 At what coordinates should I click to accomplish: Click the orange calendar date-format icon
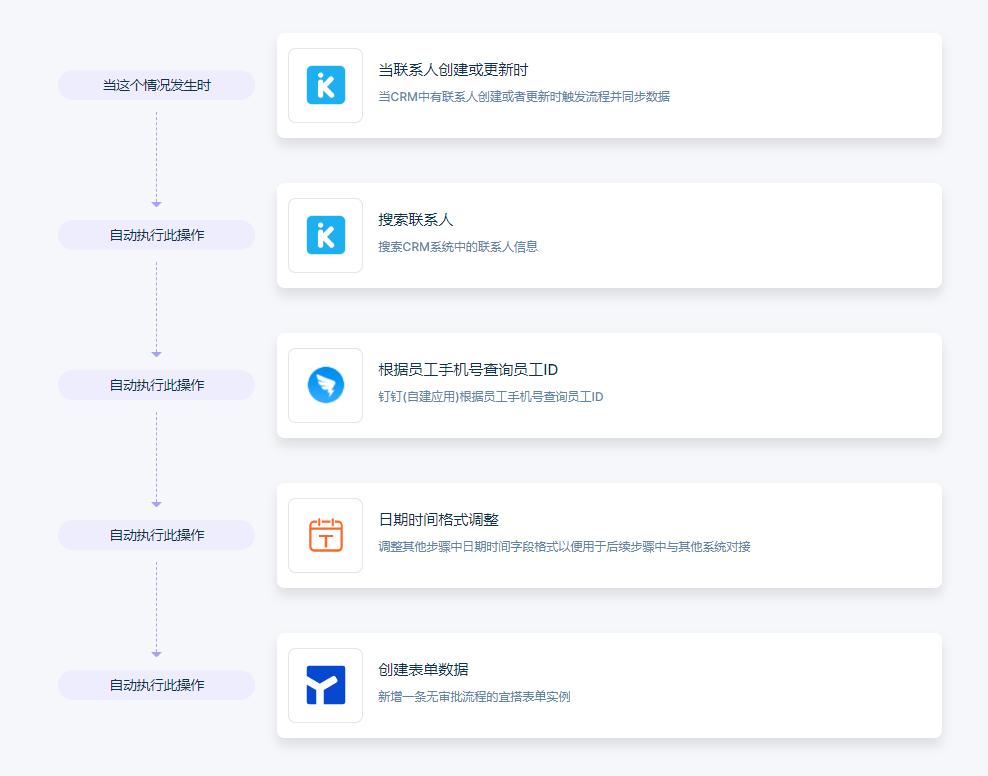point(325,535)
